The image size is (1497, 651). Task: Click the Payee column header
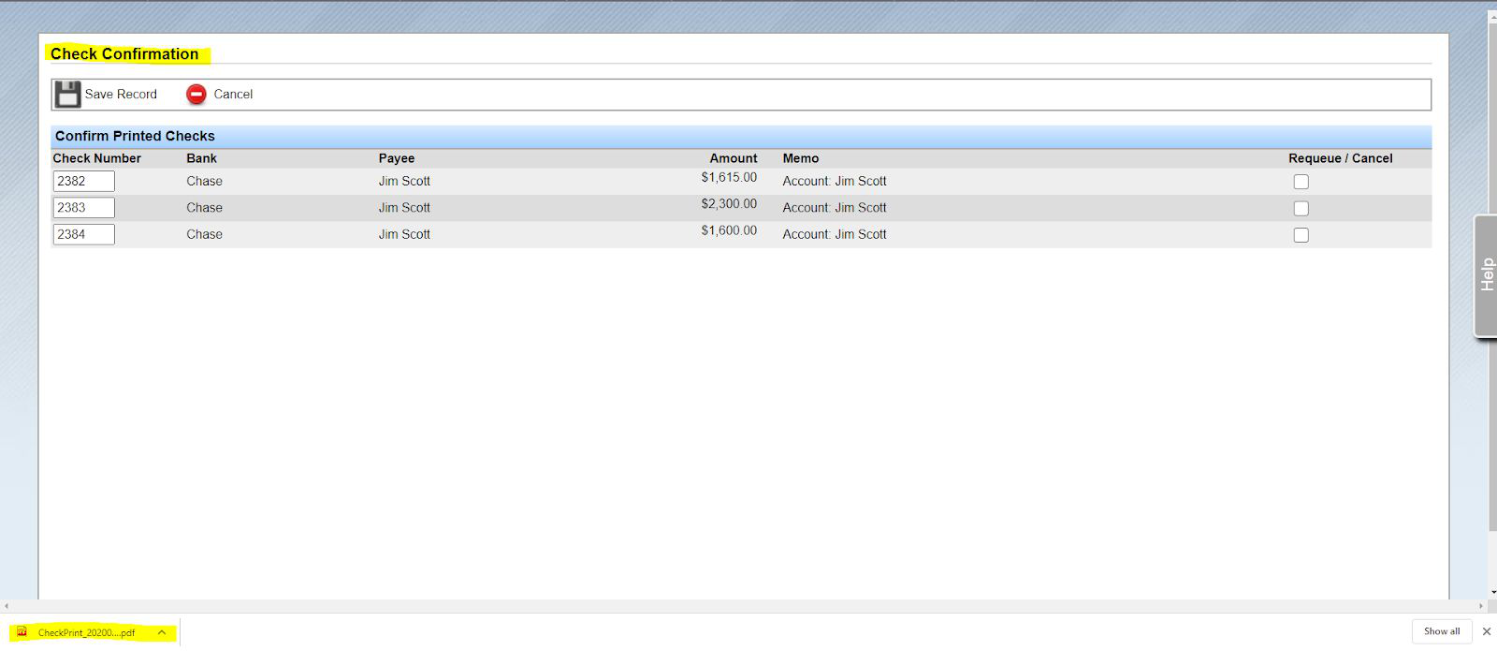[396, 158]
